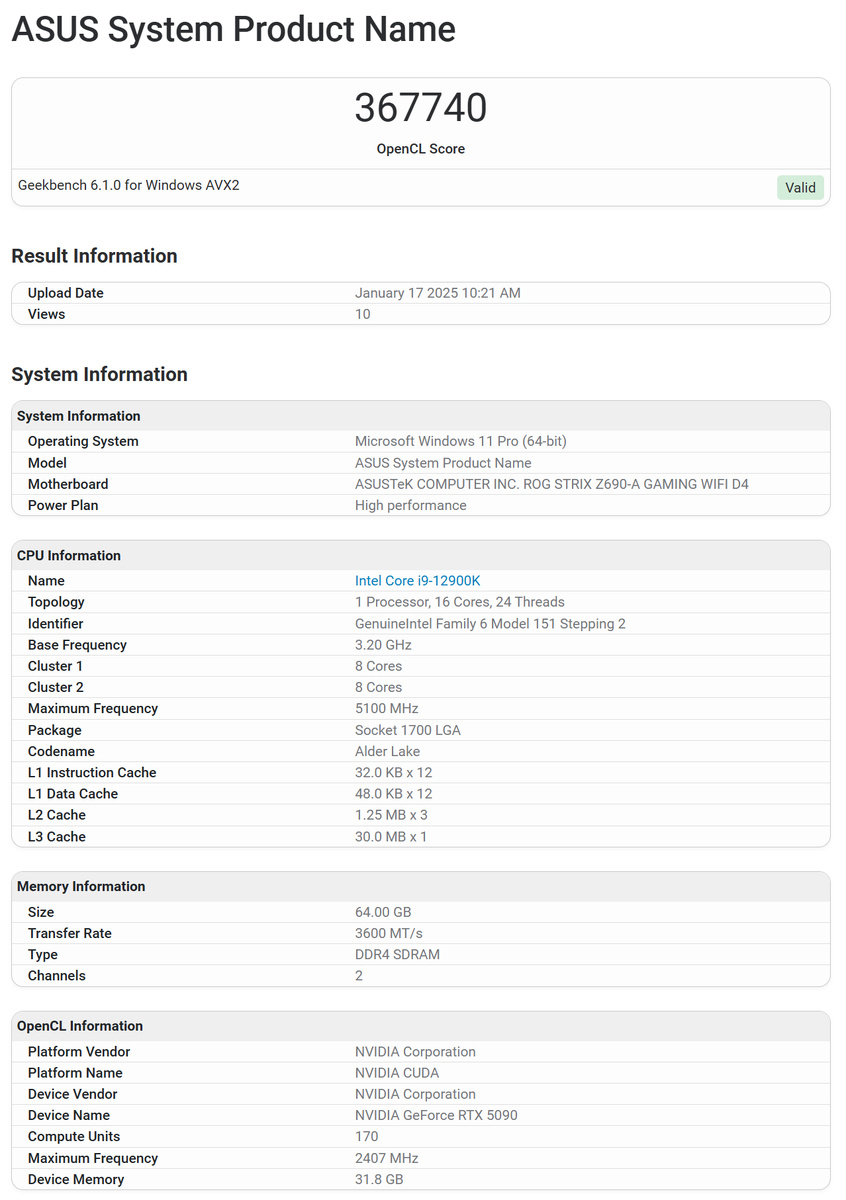Click the Result Information heading
This screenshot has height=1200, width=846.
pyautogui.click(x=94, y=256)
